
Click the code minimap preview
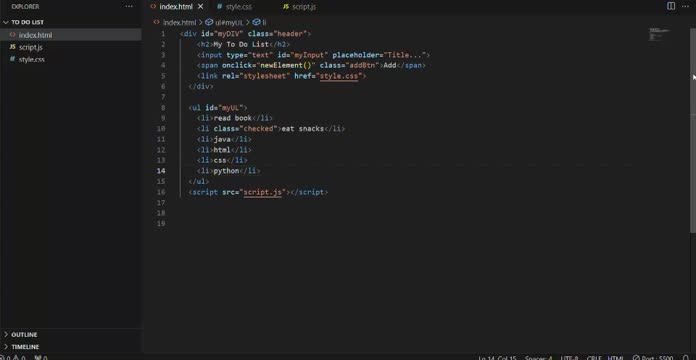tap(660, 35)
